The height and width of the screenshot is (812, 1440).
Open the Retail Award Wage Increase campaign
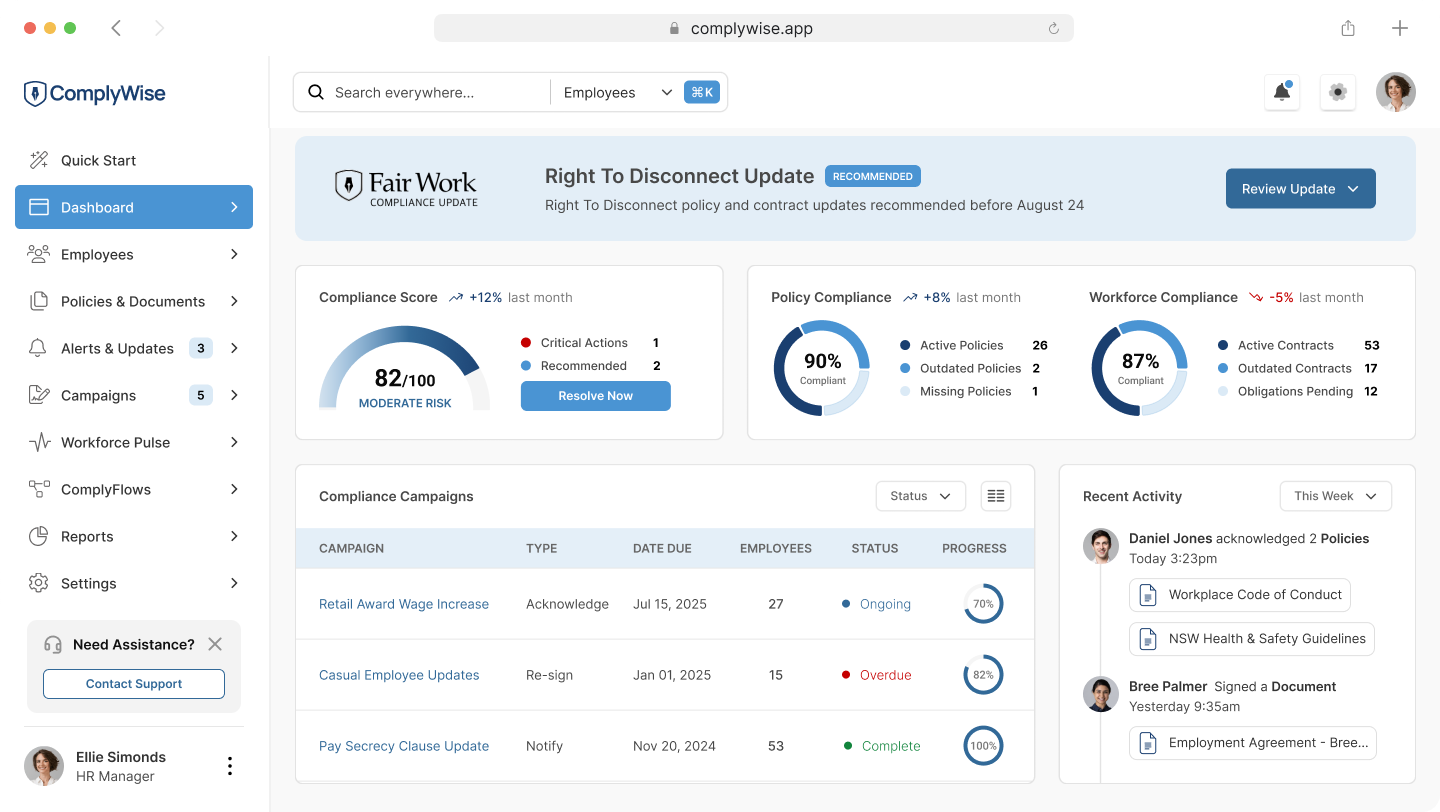coord(404,604)
